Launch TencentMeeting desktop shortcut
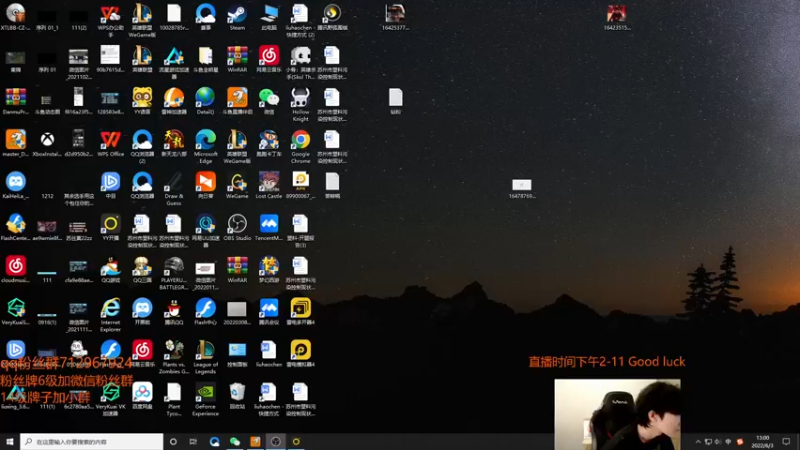Image resolution: width=800 pixels, height=450 pixels. pos(269,227)
